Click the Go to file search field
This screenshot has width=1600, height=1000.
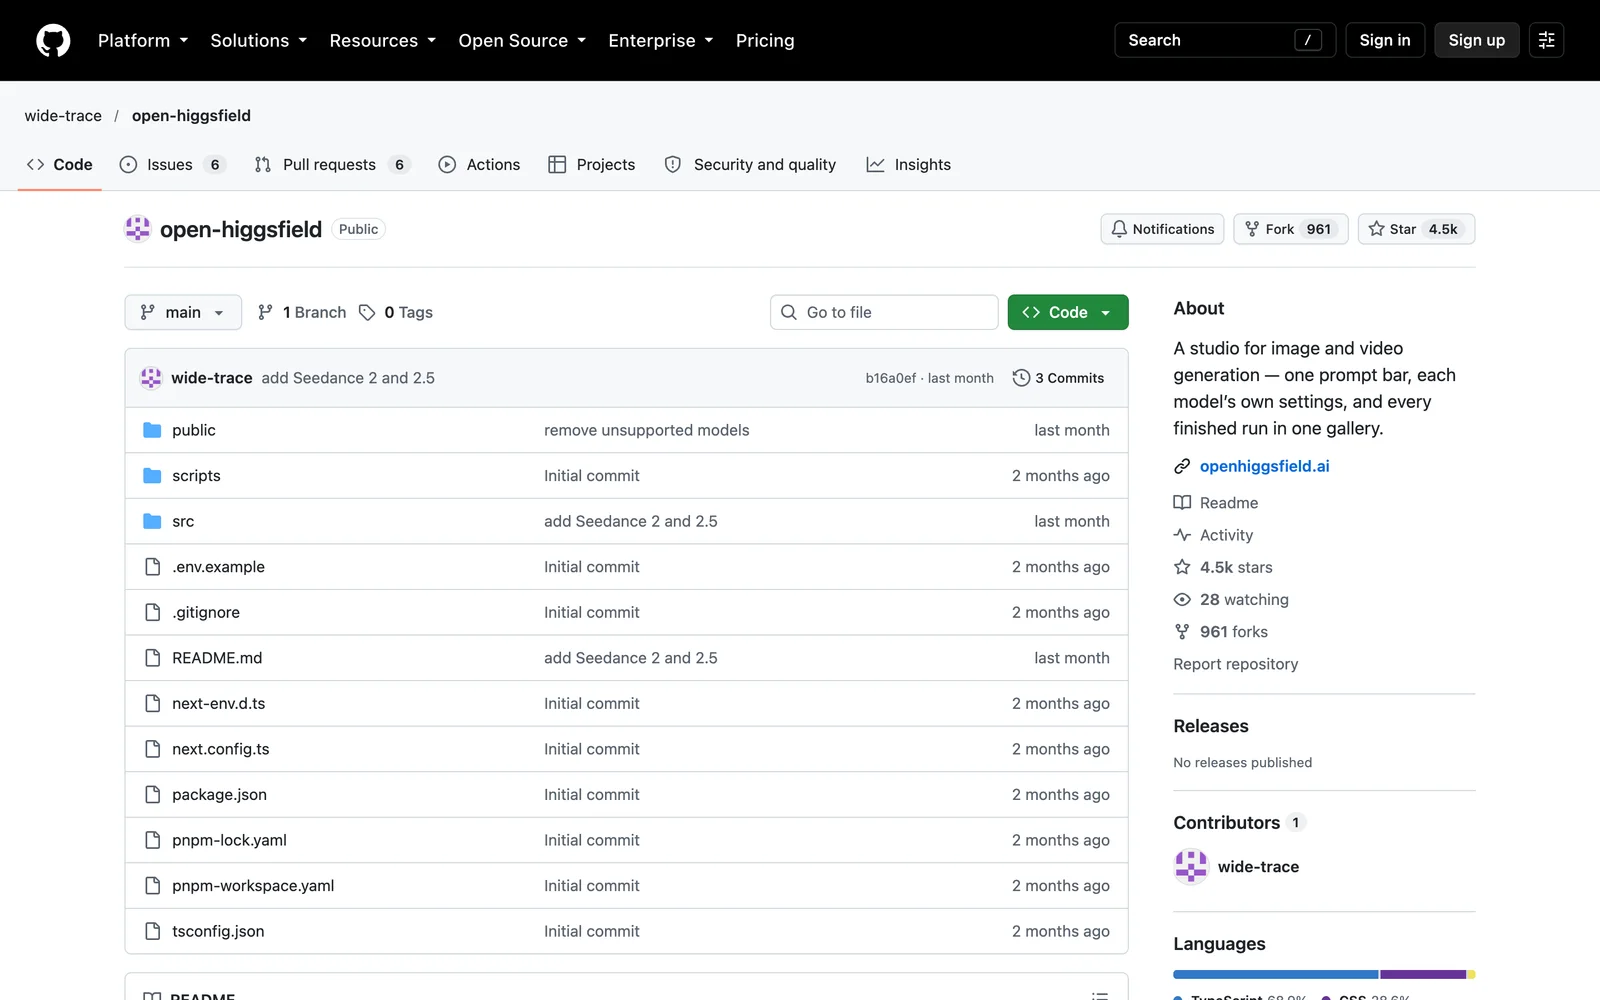[884, 312]
